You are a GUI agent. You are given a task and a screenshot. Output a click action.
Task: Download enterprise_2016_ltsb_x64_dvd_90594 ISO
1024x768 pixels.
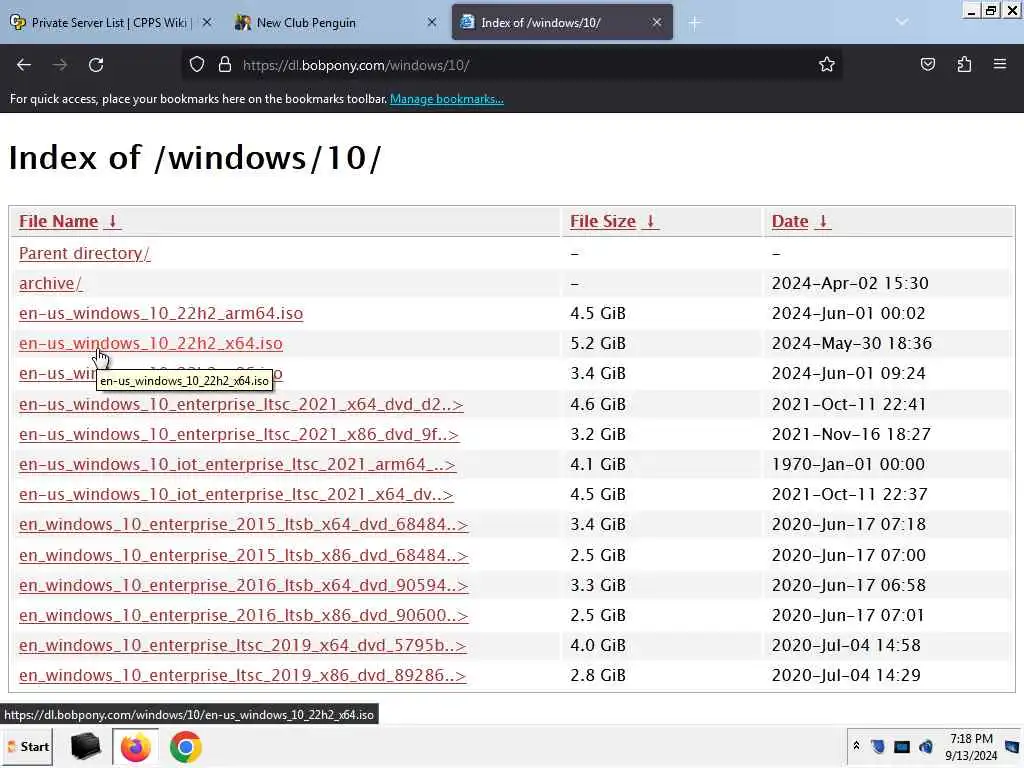(244, 585)
